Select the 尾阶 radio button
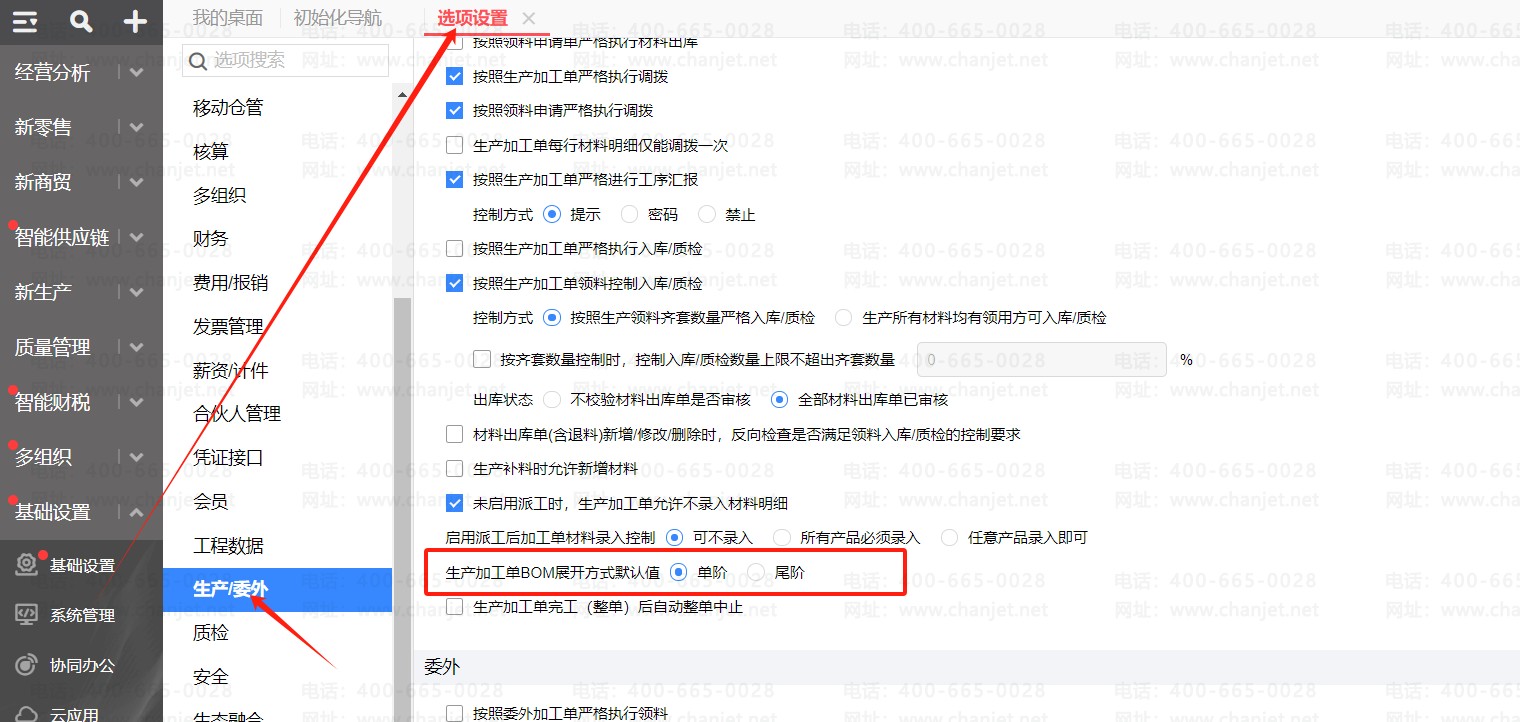The width and height of the screenshot is (1520, 722). 757,572
